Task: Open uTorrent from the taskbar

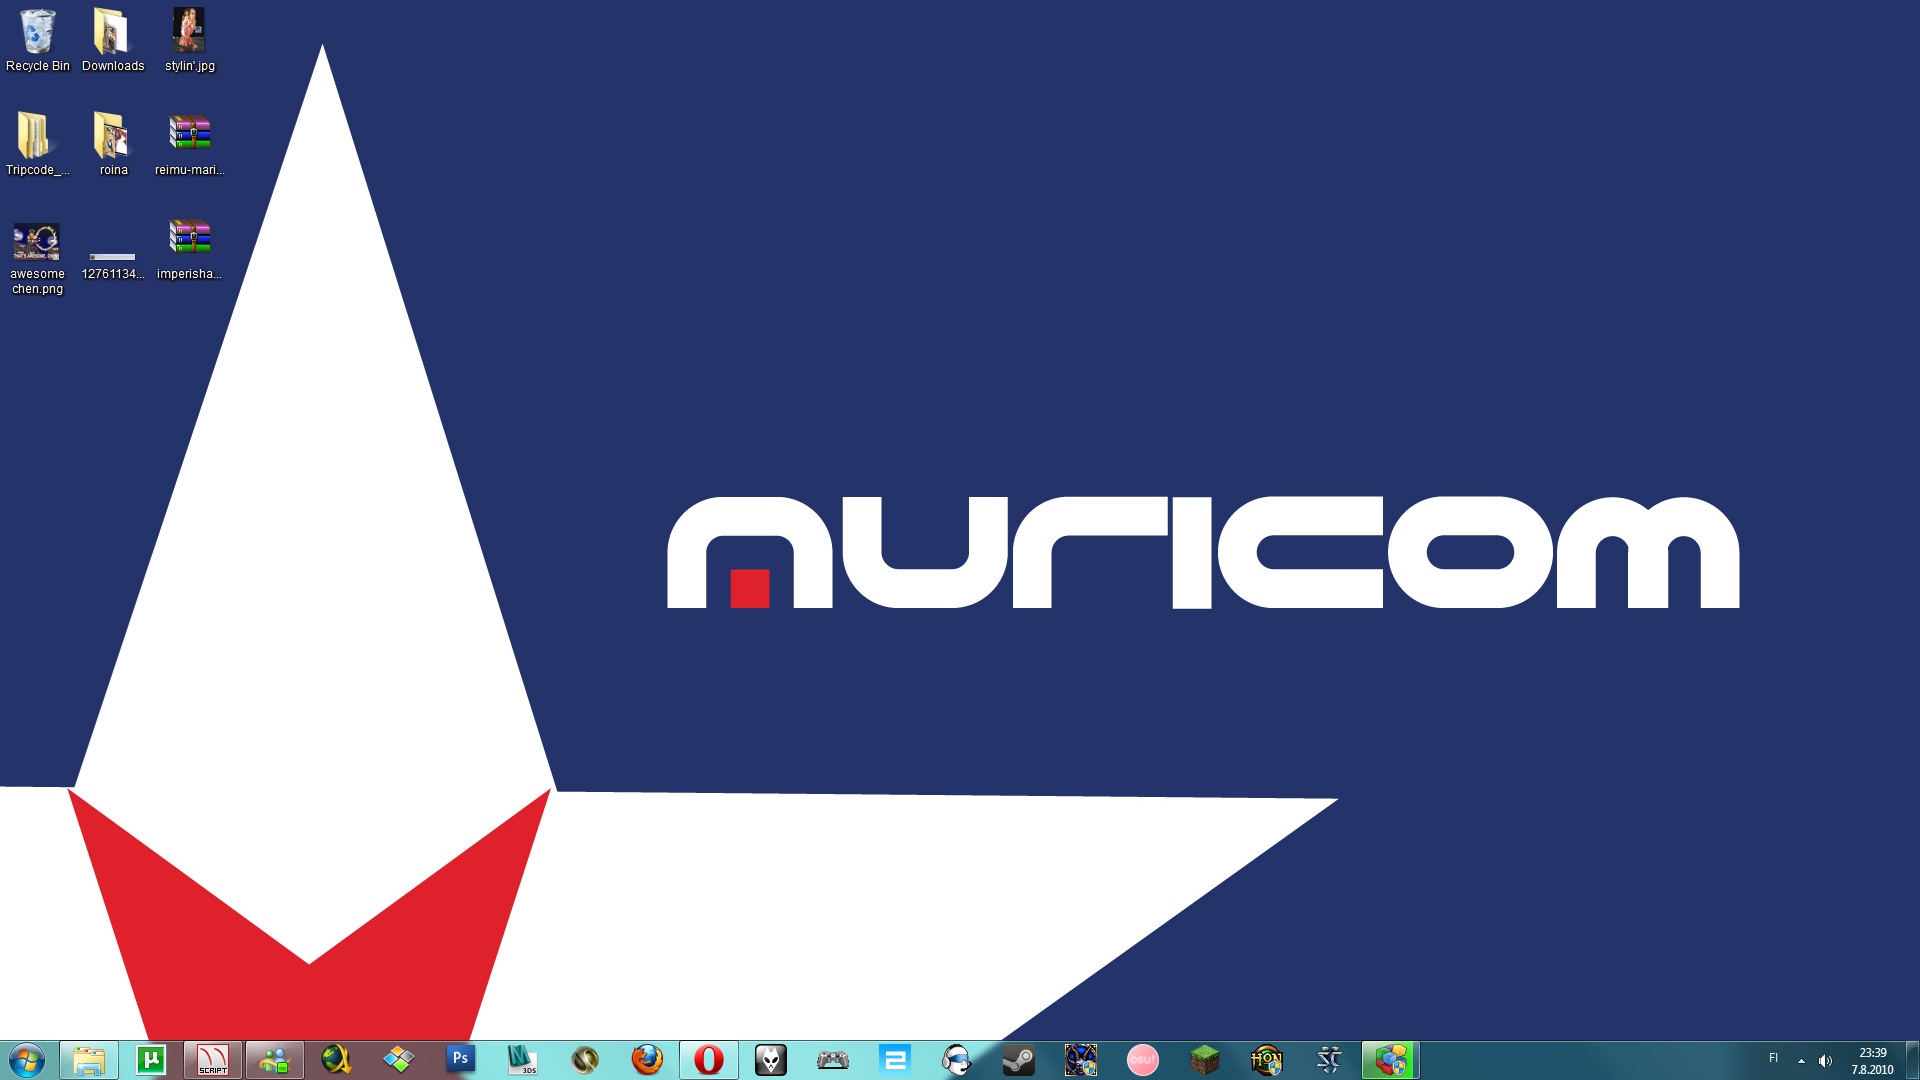Action: pos(151,1060)
